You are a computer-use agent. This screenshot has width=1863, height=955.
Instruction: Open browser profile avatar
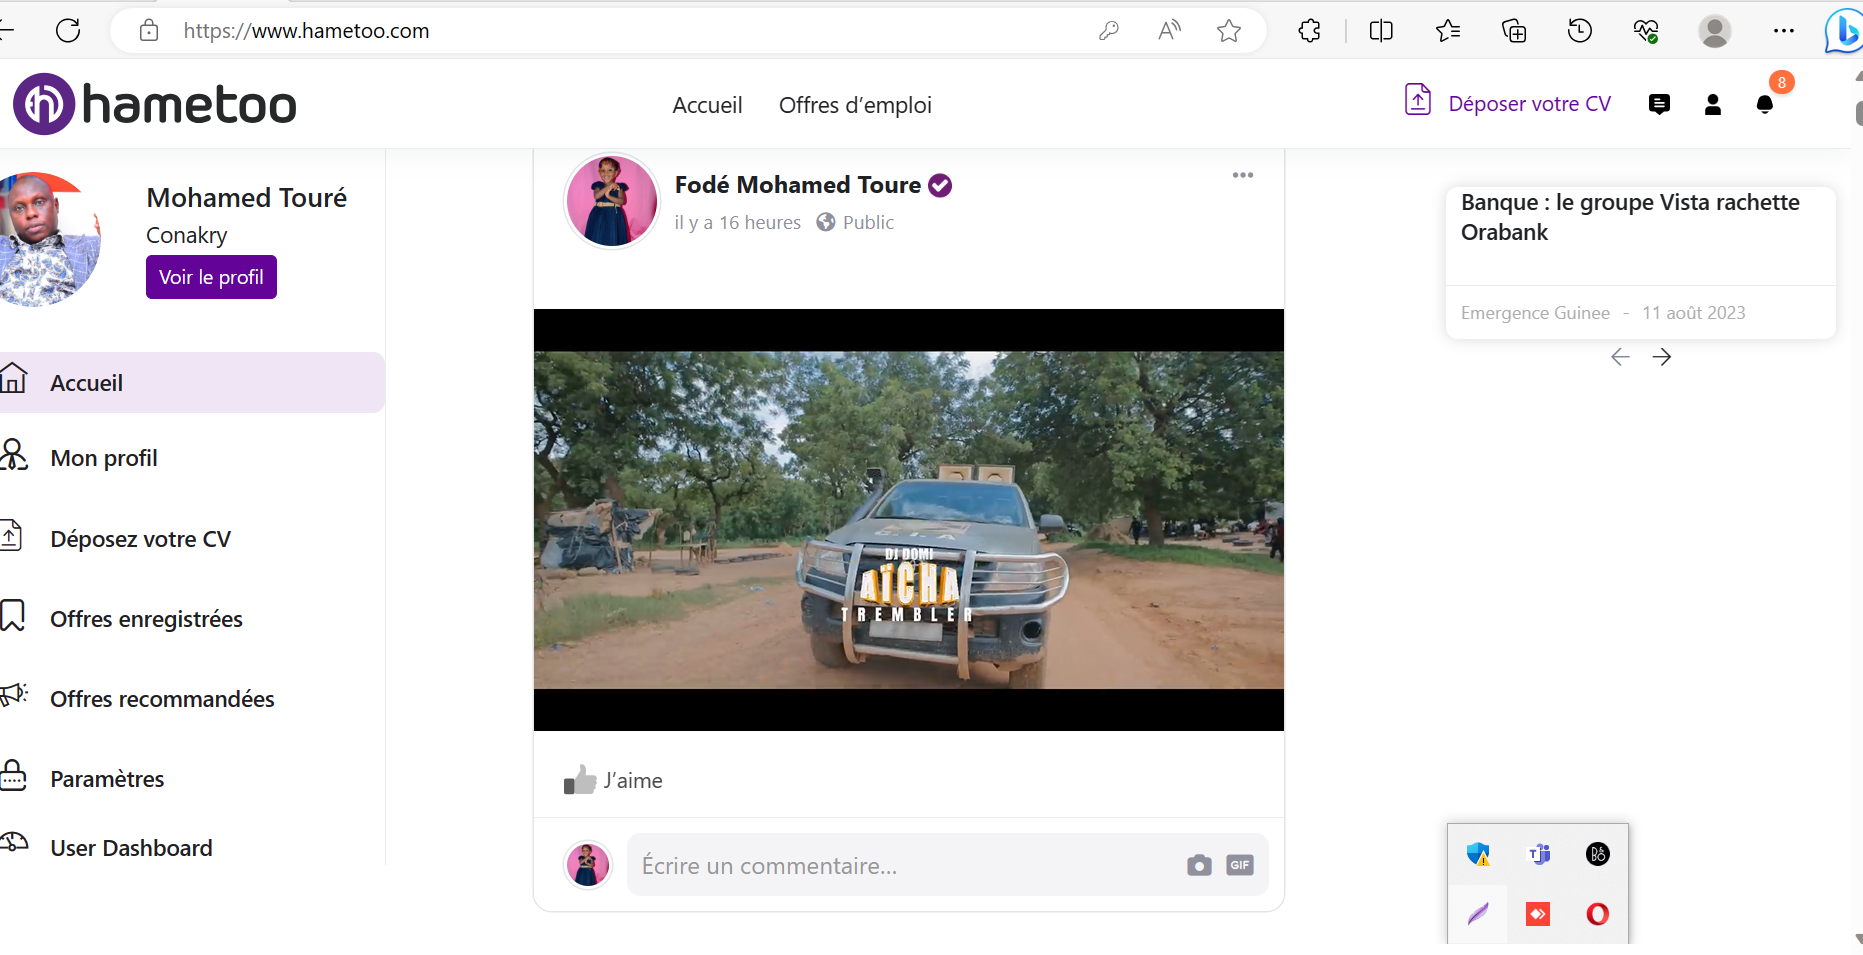click(x=1715, y=31)
